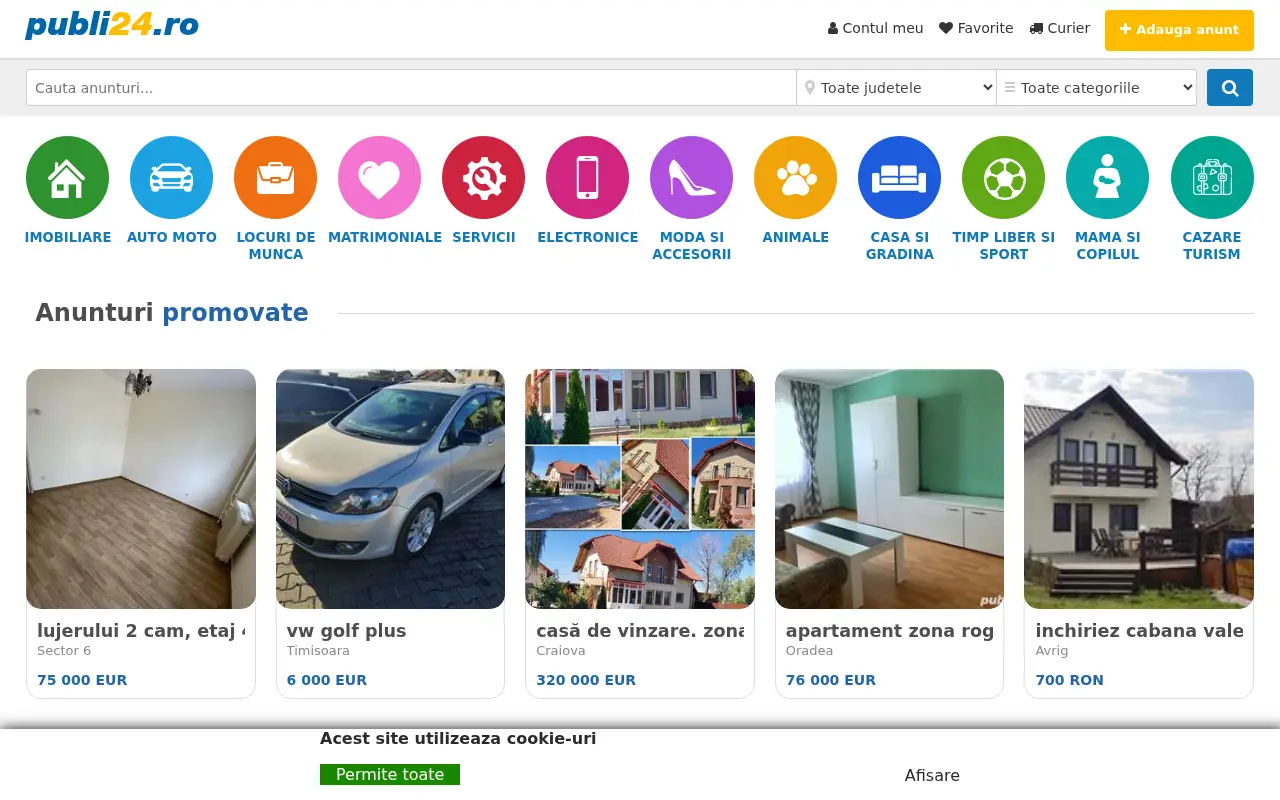
Task: Click the vw golf plus listing title
Action: coord(347,631)
